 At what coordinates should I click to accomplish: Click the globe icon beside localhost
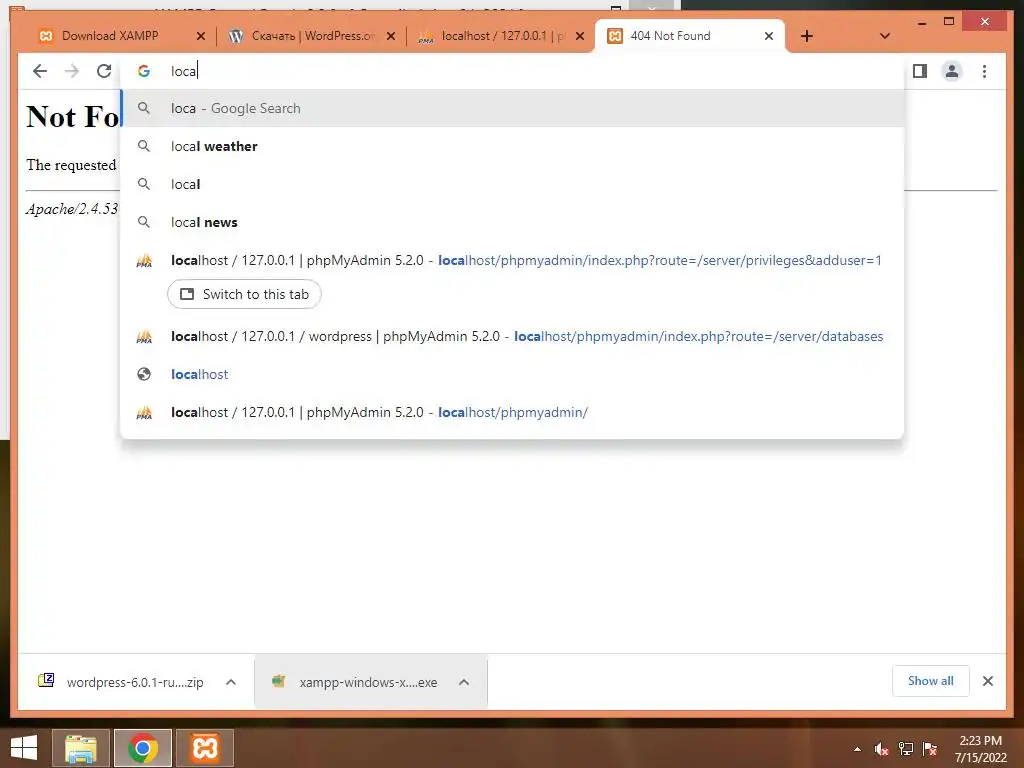[x=144, y=374]
